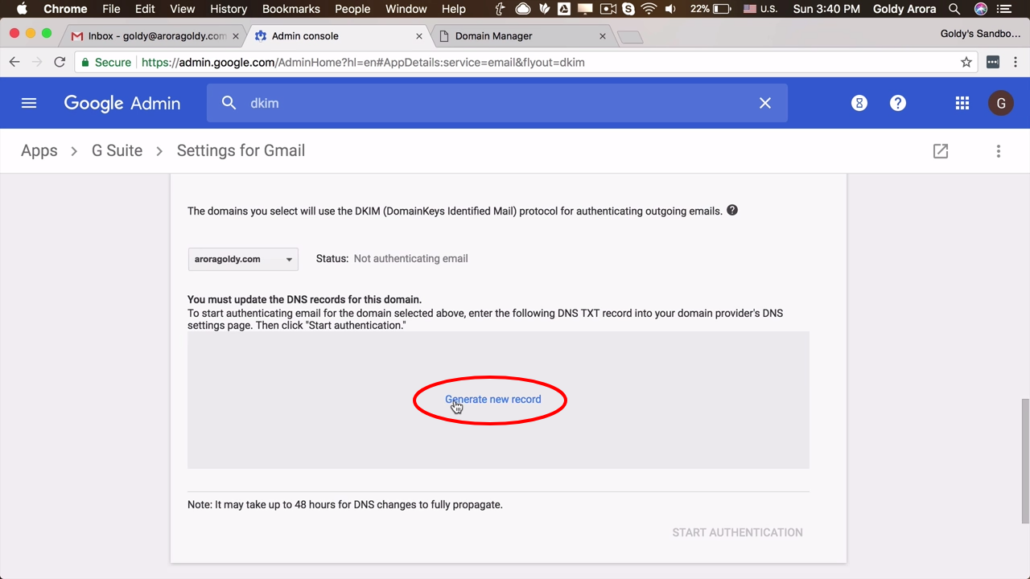Screen dimensions: 1030x579
Task: Click the browser extension icon beside star
Action: (993, 62)
